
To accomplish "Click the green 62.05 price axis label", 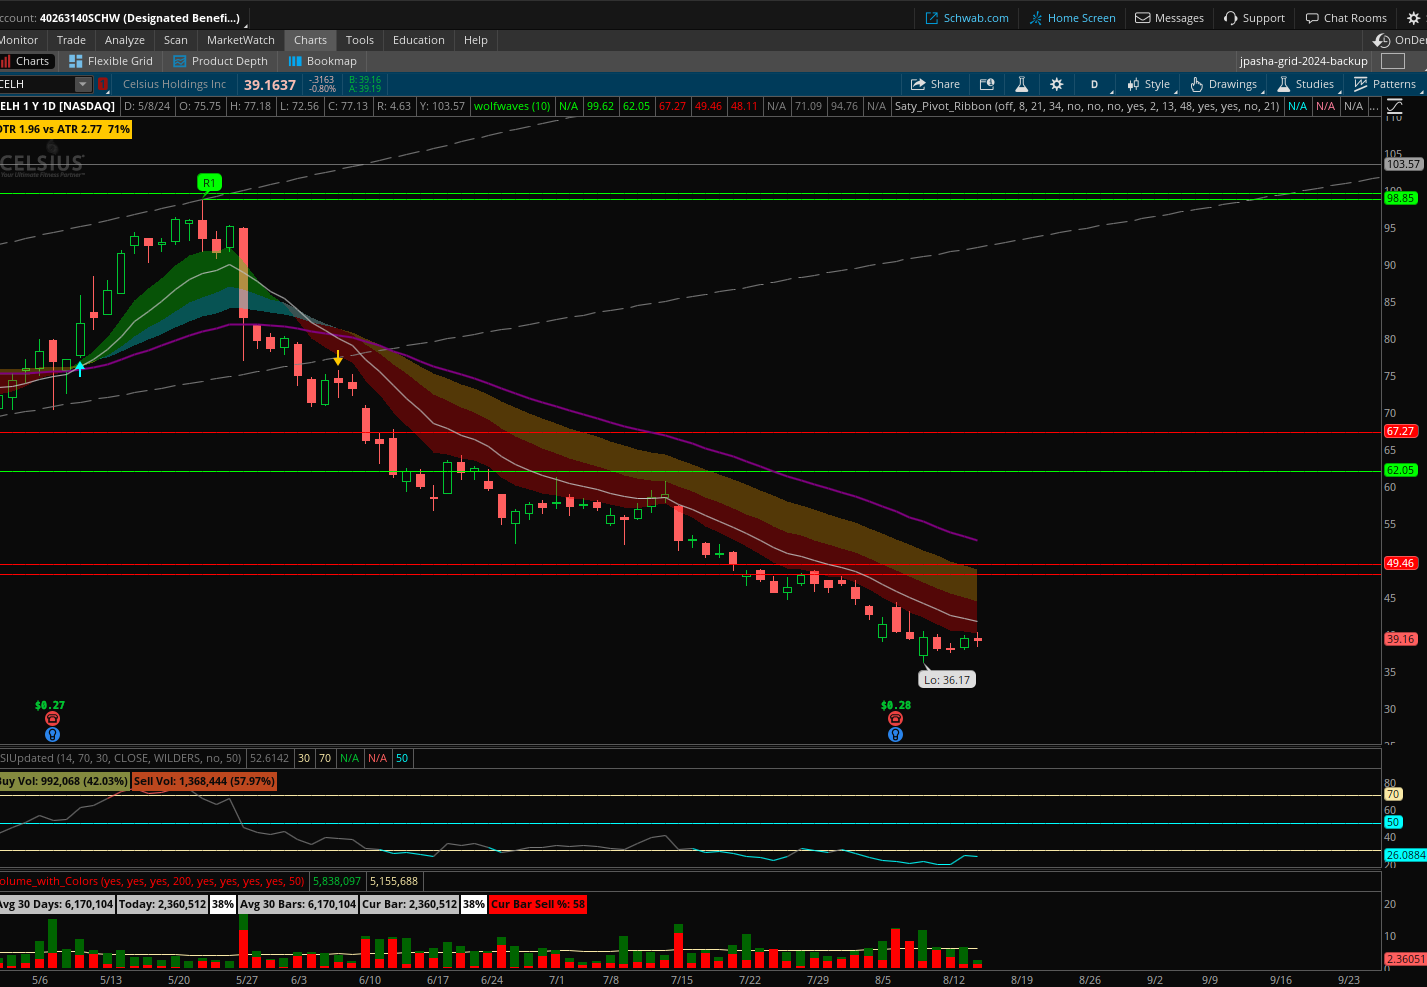I will (x=1401, y=470).
